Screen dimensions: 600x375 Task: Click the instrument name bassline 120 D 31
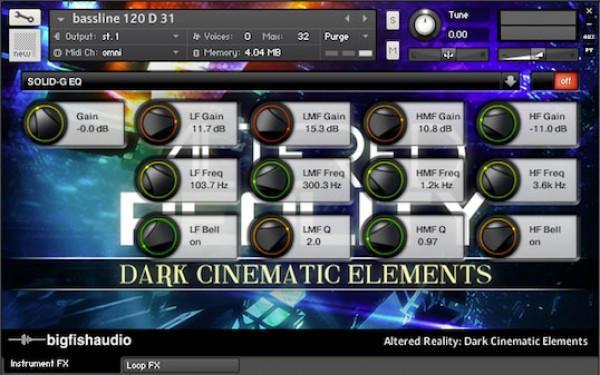pyautogui.click(x=123, y=19)
